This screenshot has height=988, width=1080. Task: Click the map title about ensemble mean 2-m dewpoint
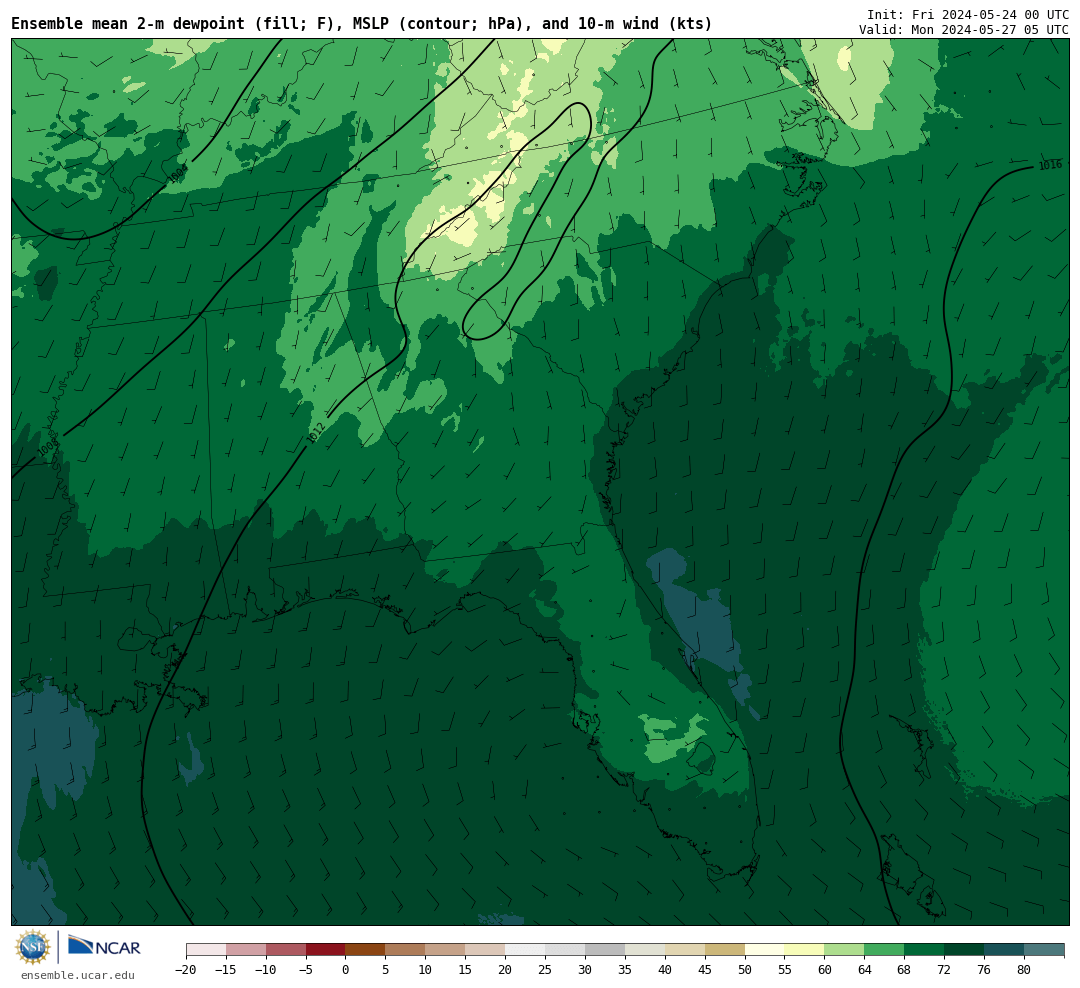(x=362, y=24)
